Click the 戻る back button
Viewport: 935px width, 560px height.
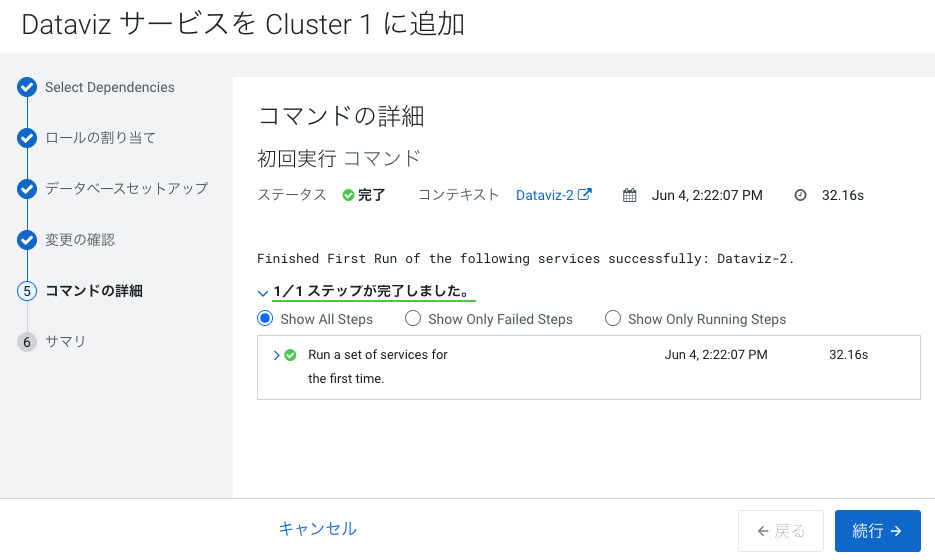pyautogui.click(x=781, y=531)
